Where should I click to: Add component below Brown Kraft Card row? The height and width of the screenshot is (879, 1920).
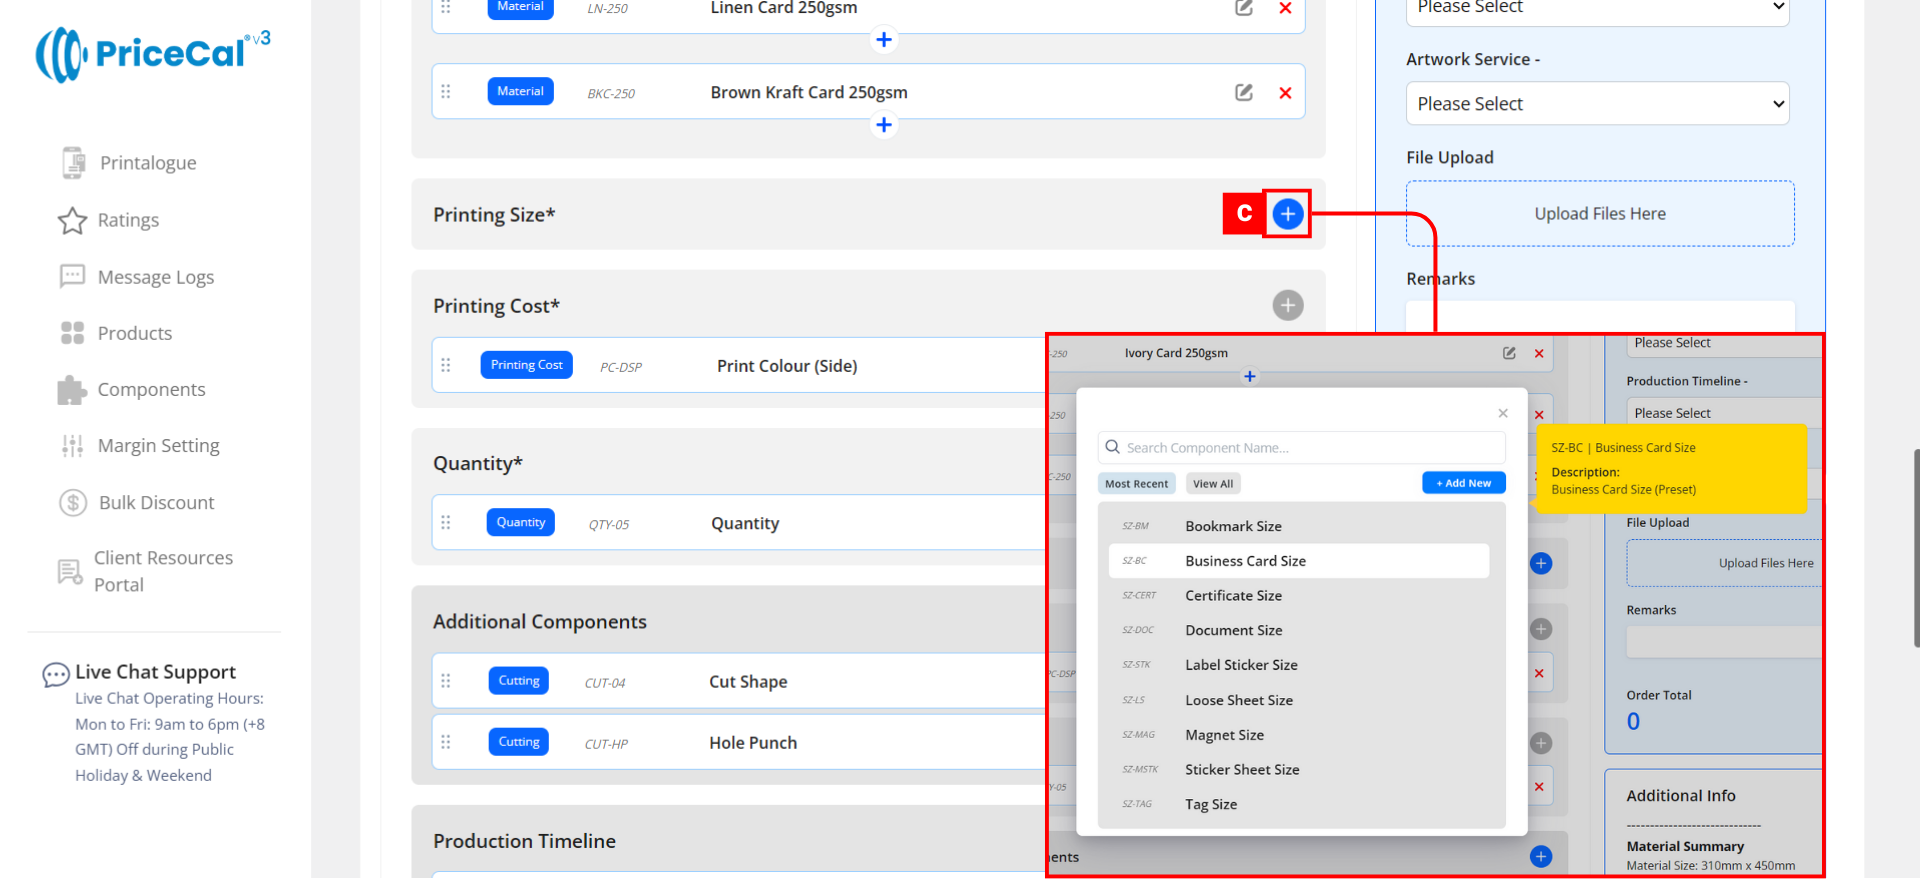click(883, 125)
